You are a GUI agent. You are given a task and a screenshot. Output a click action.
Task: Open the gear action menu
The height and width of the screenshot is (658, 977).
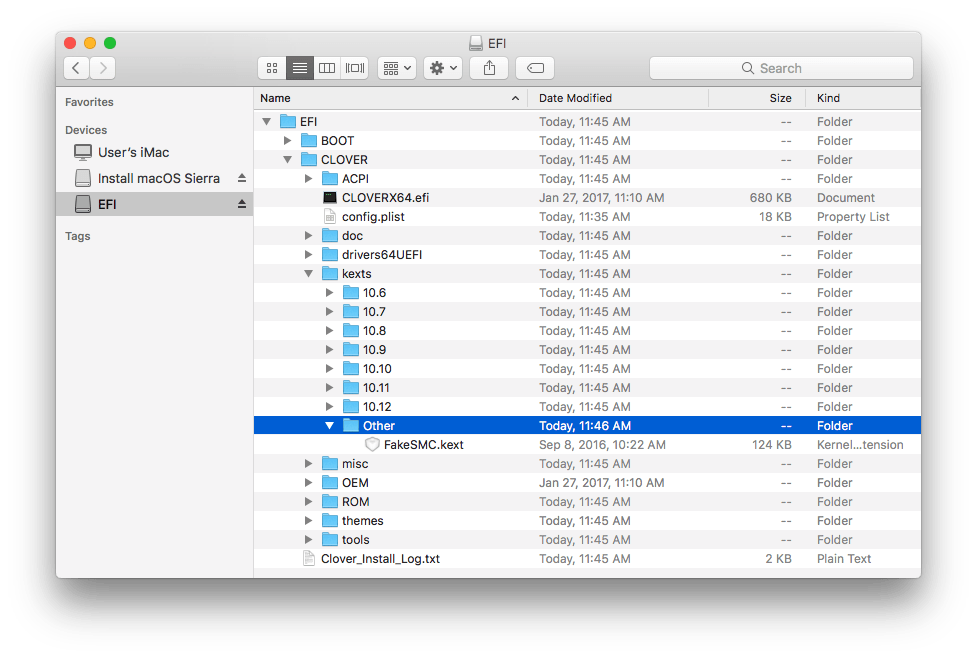click(443, 68)
